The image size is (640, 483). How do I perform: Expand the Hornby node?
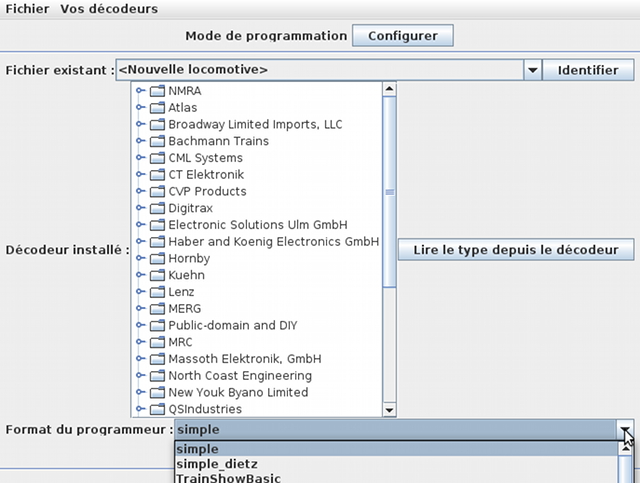140,258
